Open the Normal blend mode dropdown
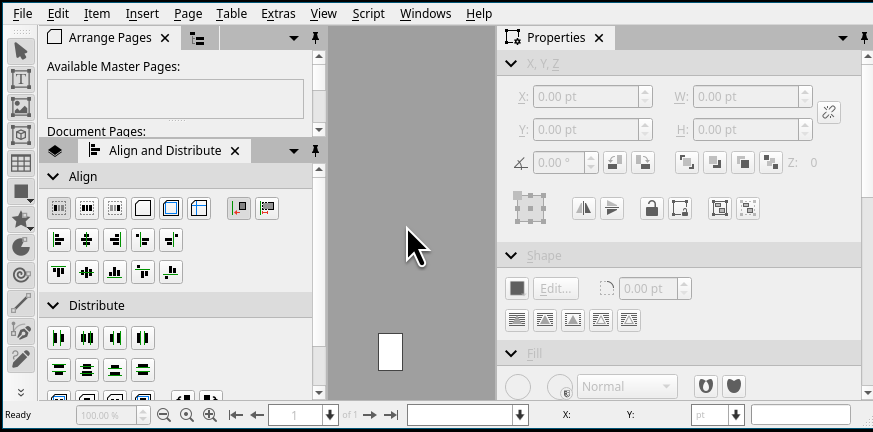 coord(627,387)
